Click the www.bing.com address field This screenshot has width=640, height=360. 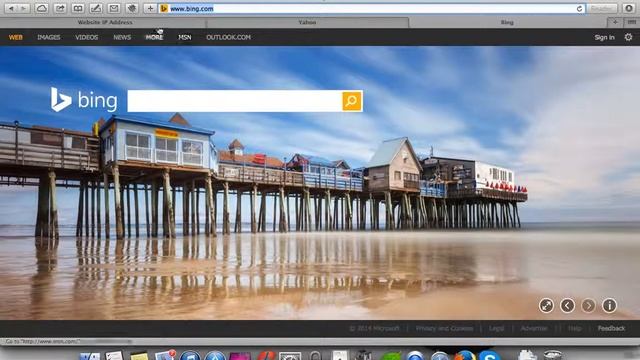371,9
